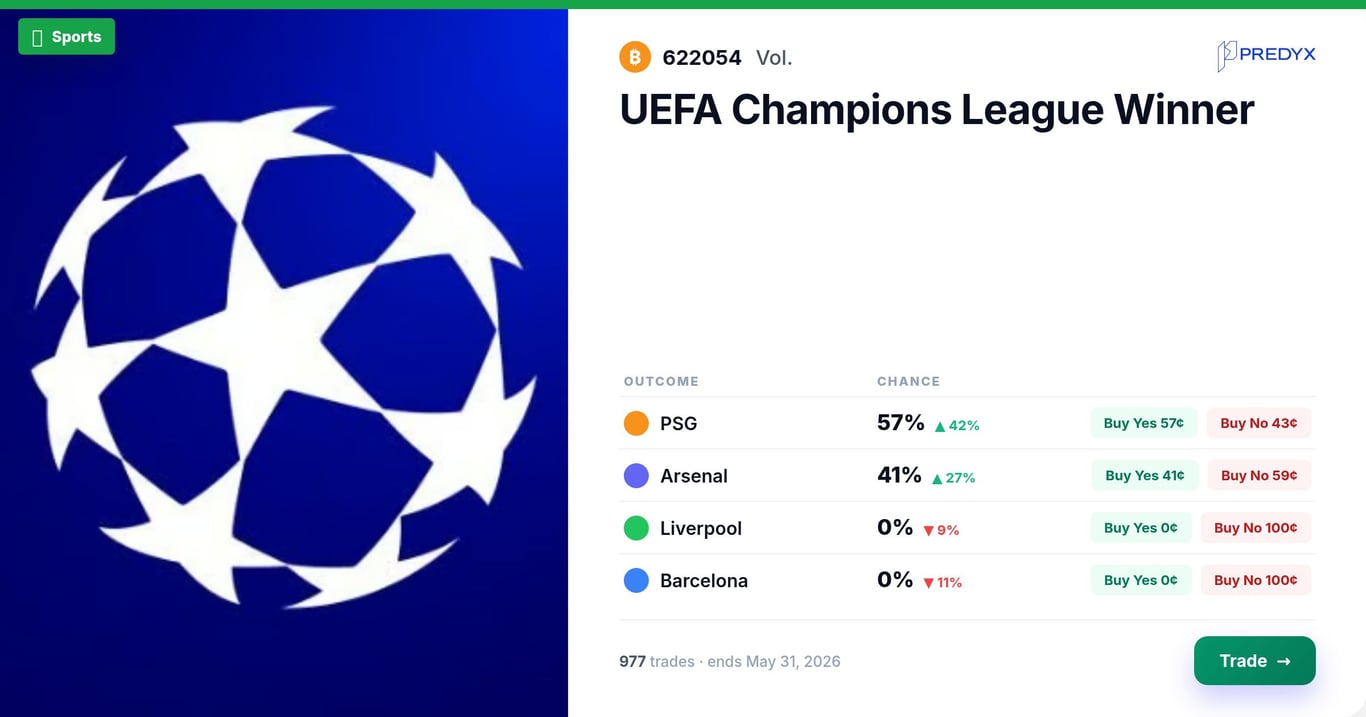Open the Predyx logo link
The width and height of the screenshot is (1366, 717).
[x=1266, y=55]
